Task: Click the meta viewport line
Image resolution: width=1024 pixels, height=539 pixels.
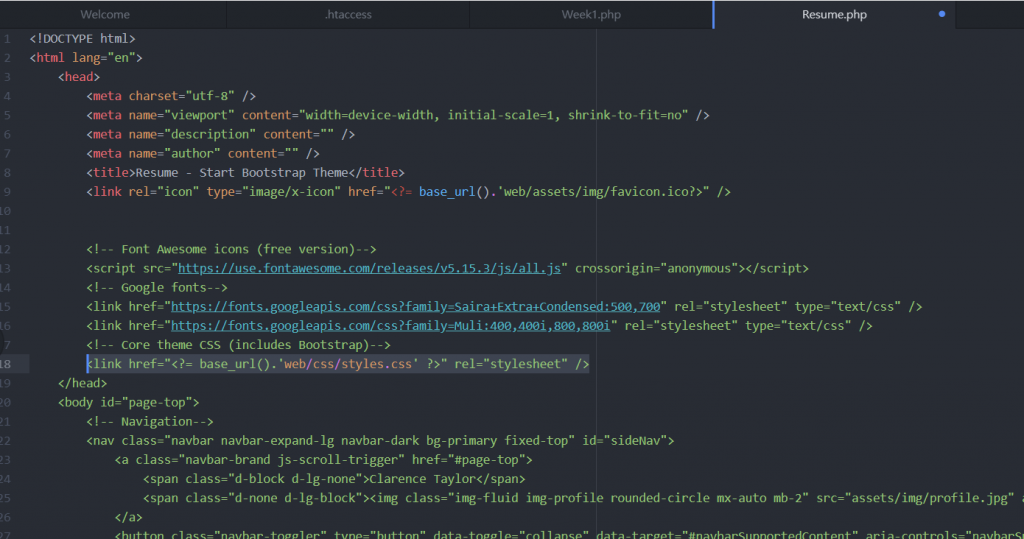Action: pyautogui.click(x=398, y=115)
